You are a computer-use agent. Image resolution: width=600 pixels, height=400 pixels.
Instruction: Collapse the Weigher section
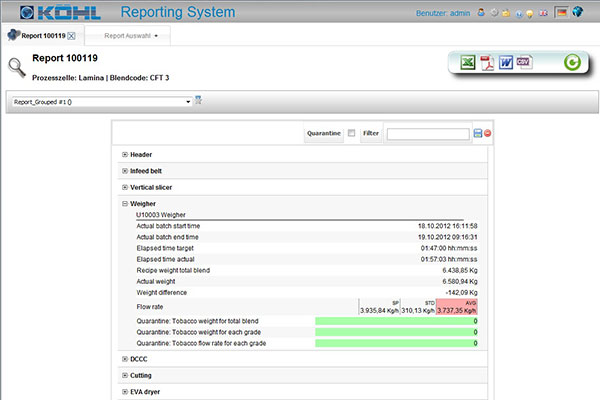[x=125, y=203]
